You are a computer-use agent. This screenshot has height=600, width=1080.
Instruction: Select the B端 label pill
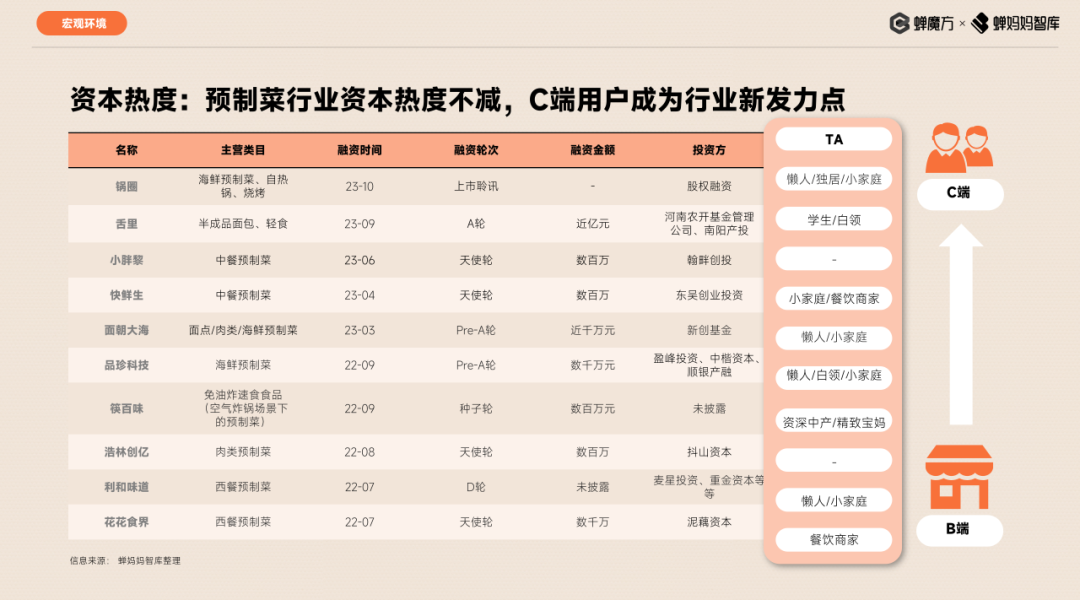point(959,529)
